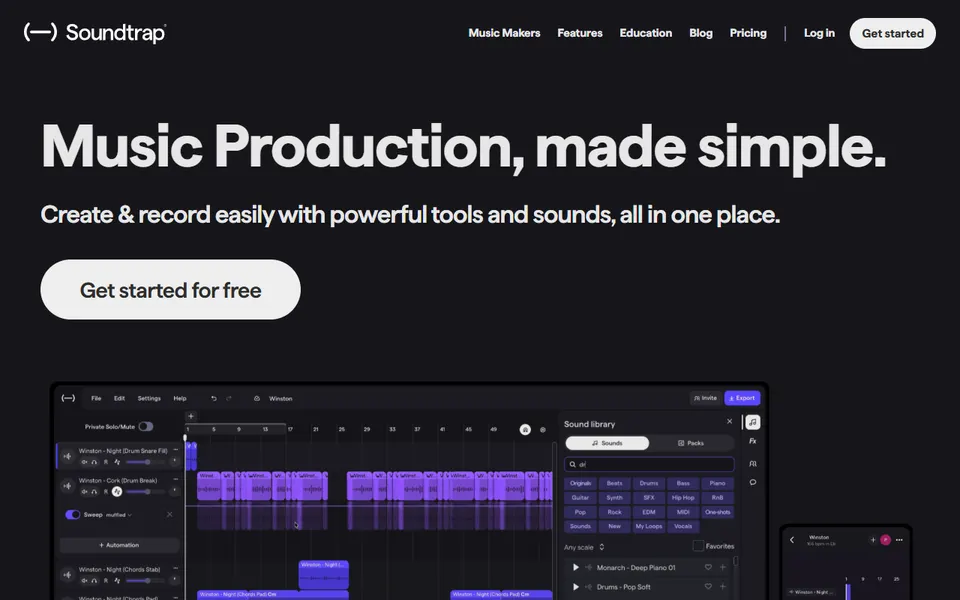Viewport: 960px width, 600px height.
Task: Open the Sweep muffled preset dropdown
Action: pos(119,515)
